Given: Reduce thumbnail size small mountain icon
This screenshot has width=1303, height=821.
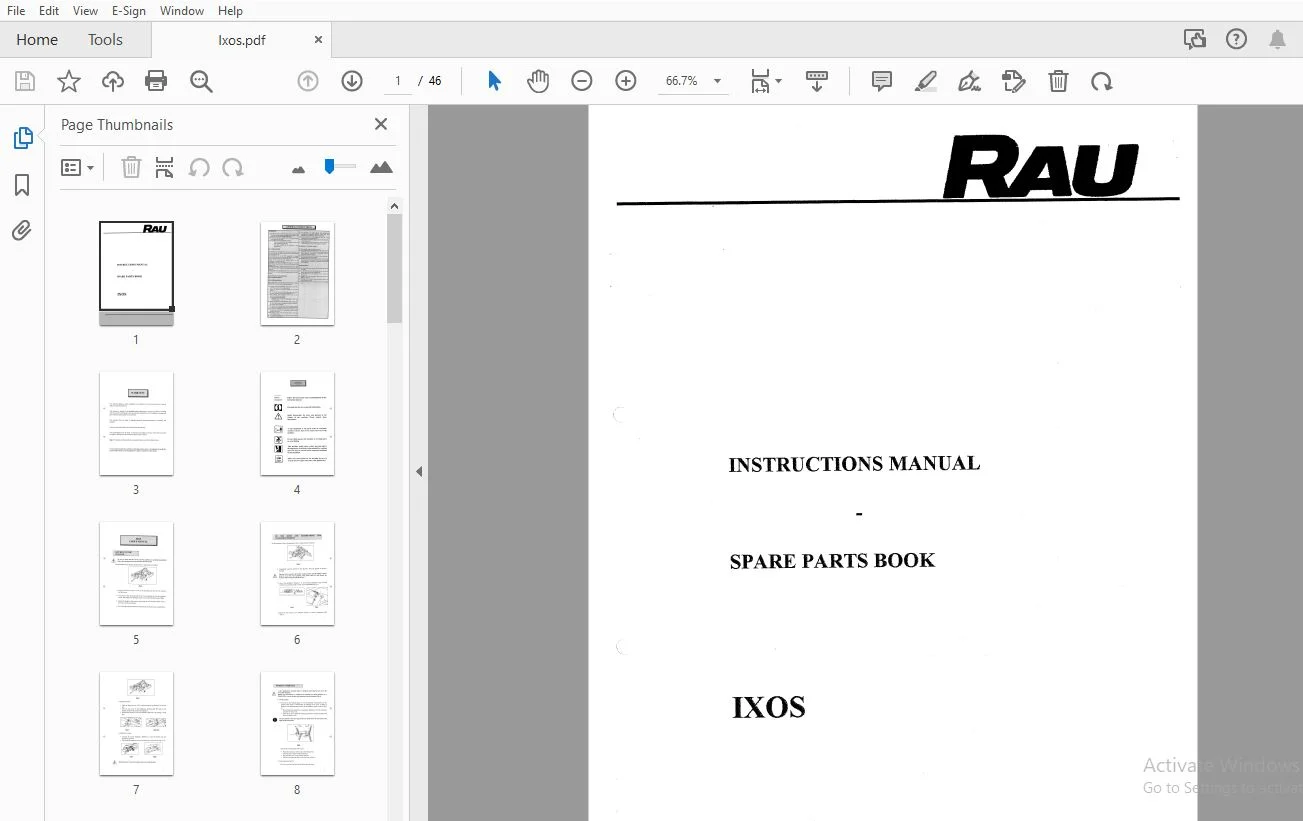Looking at the screenshot, I should pyautogui.click(x=298, y=169).
